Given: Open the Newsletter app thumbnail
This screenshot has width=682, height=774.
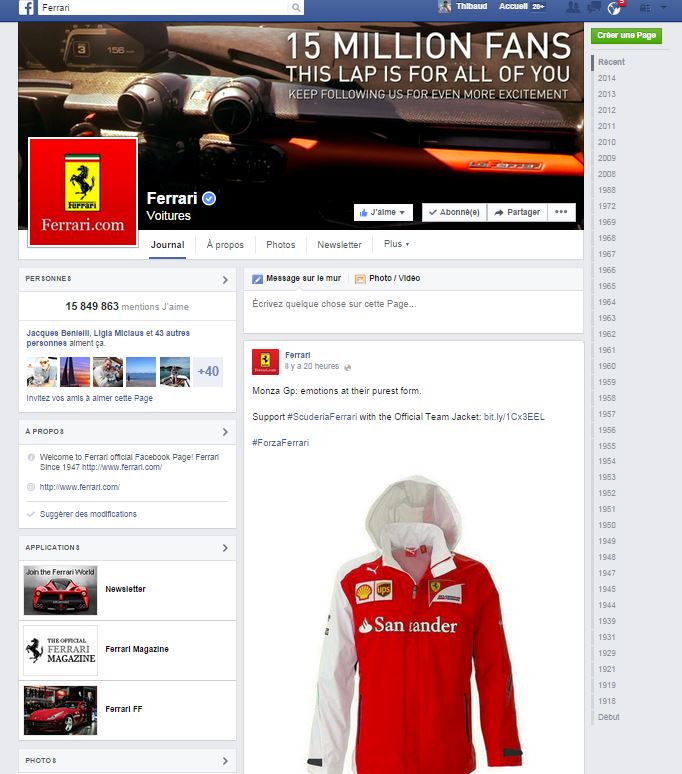Looking at the screenshot, I should (x=60, y=590).
